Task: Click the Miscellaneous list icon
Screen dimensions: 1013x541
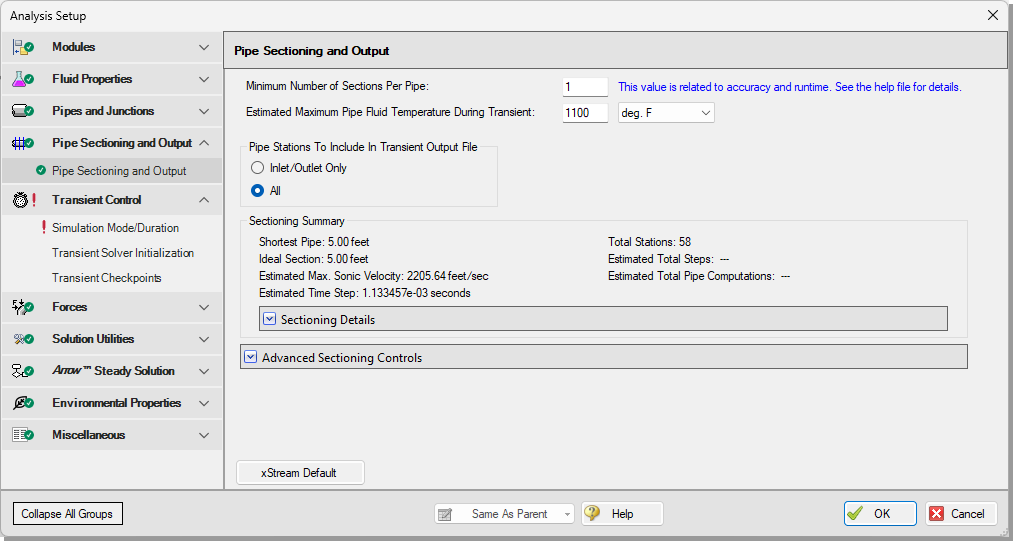Action: [x=23, y=435]
